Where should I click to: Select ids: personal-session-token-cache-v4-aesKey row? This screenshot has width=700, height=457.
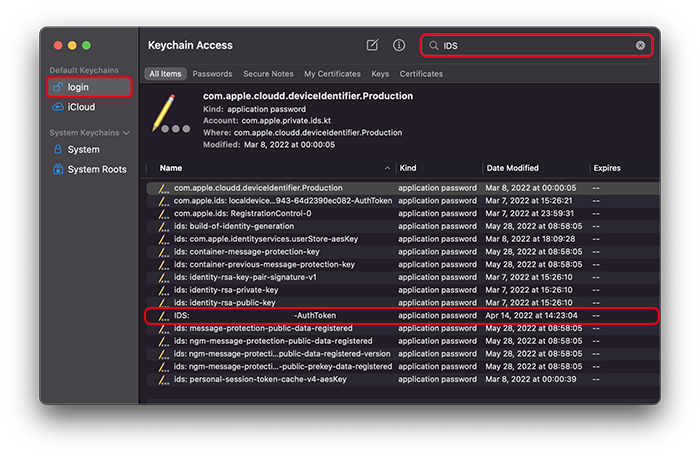(403, 379)
